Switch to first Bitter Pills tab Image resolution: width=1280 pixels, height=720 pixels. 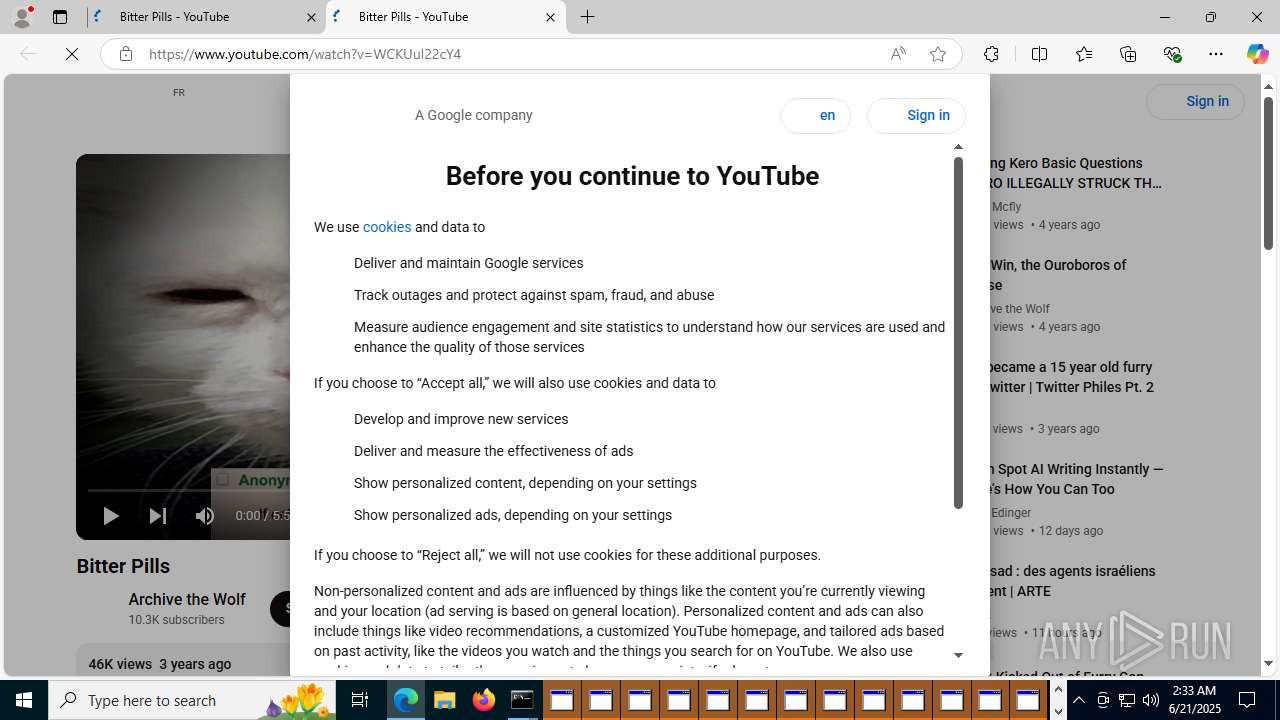coord(206,17)
